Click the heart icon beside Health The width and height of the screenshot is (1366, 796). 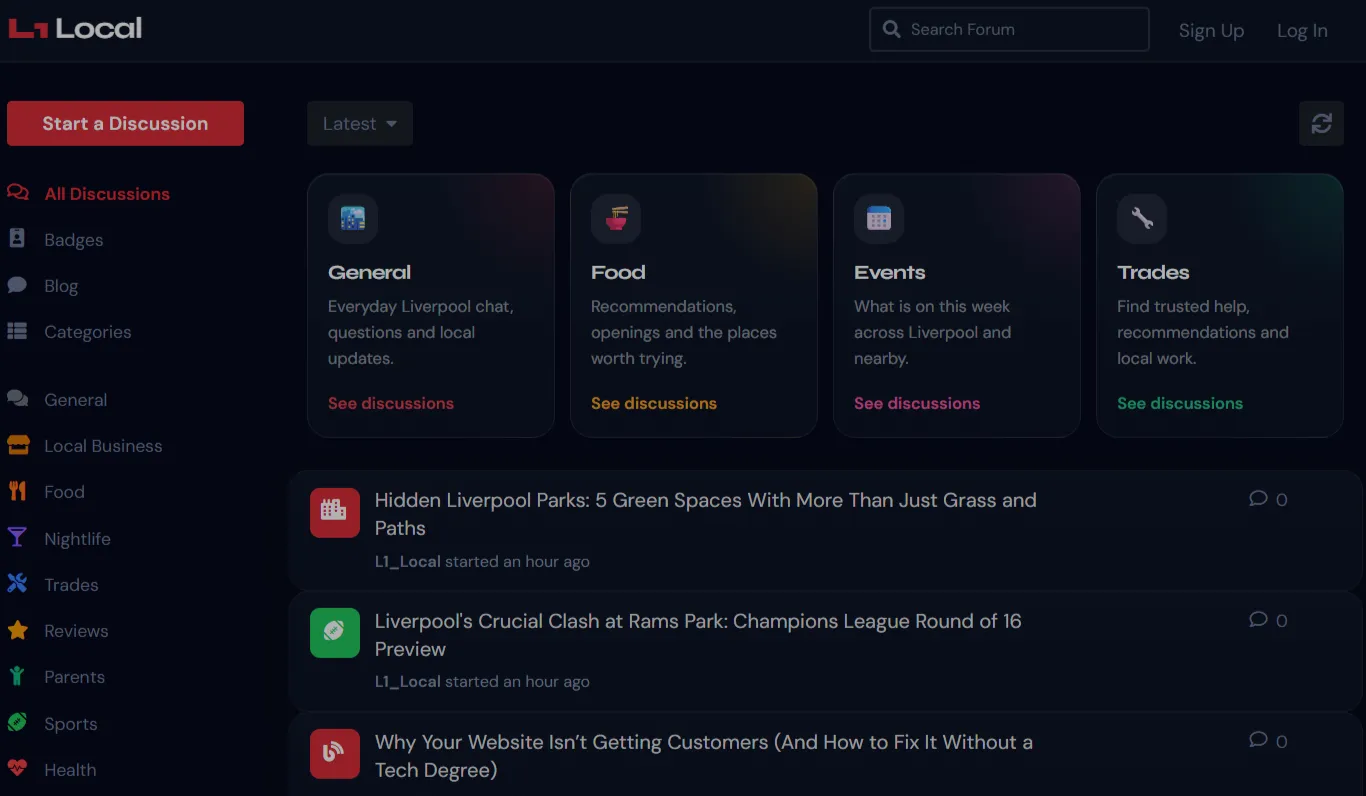18,769
